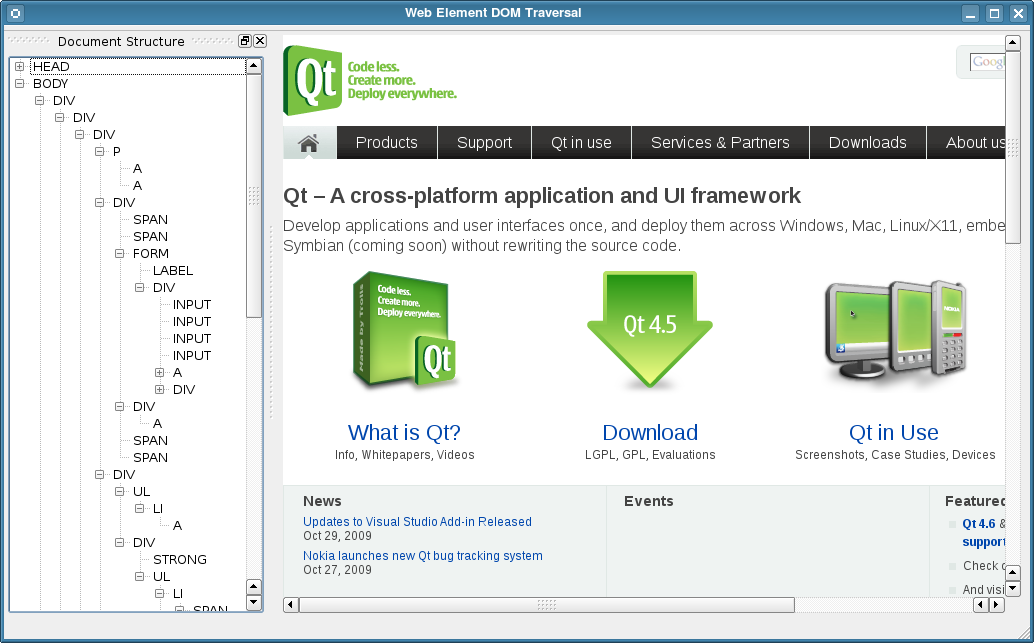Select the FORM row in the tree
This screenshot has height=643, width=1034.
151,254
